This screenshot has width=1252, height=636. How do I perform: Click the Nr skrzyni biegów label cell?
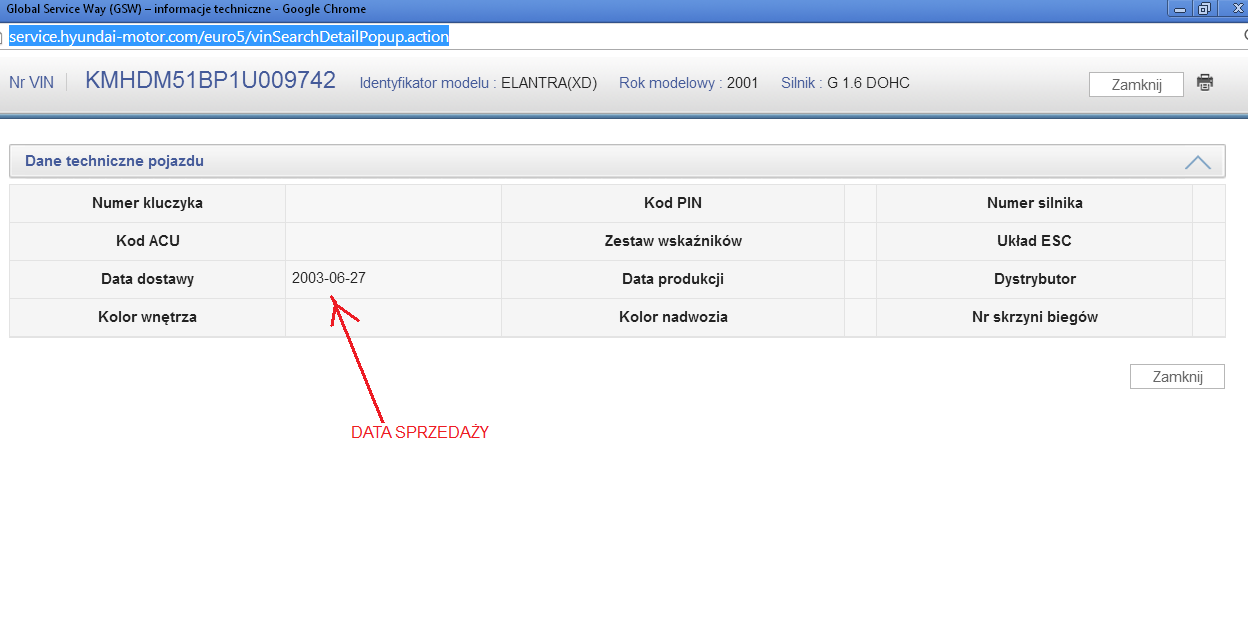[1035, 317]
